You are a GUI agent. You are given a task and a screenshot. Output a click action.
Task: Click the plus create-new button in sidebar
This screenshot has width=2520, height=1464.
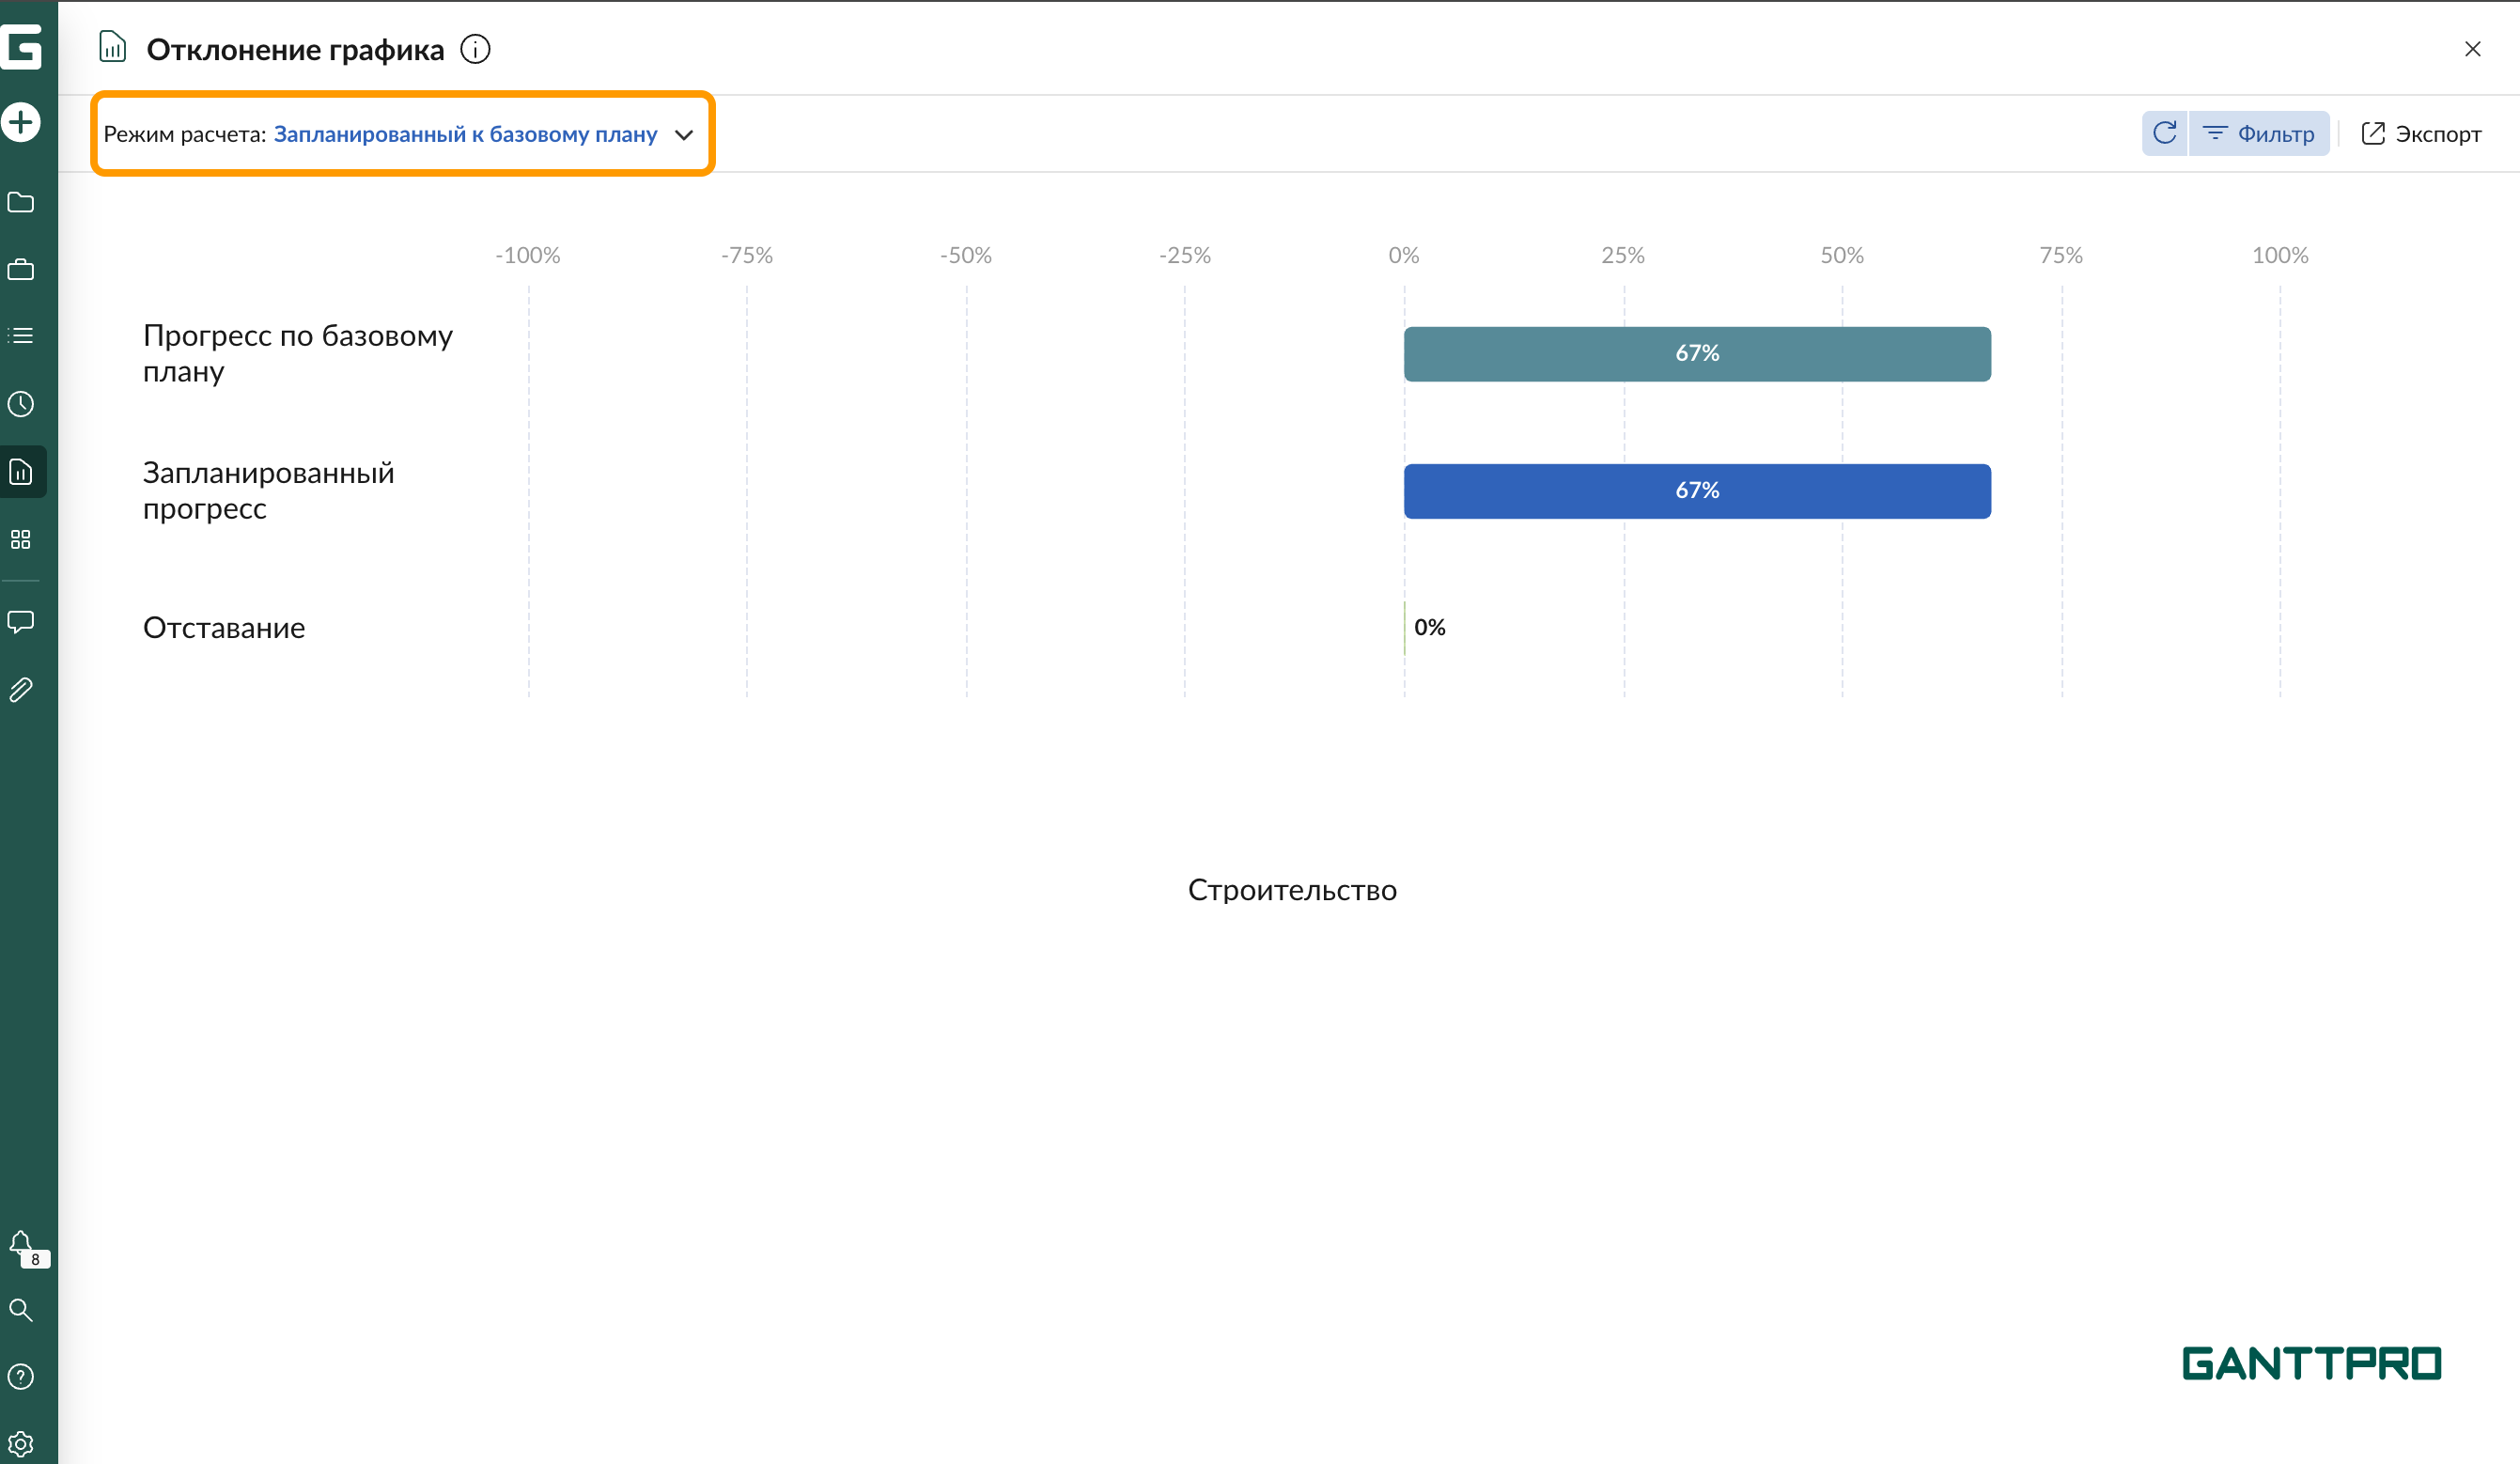click(x=21, y=123)
